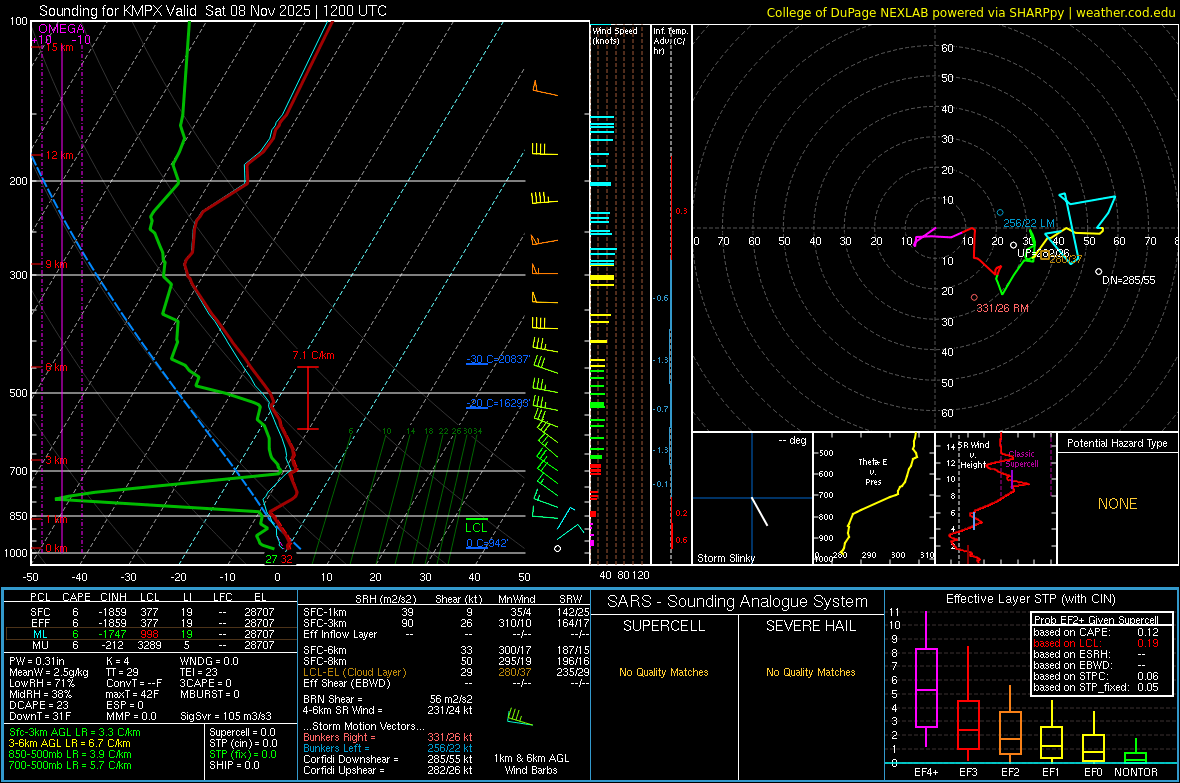Click the 1km & 6km wind barb symbol
Image resolution: width=1180 pixels, height=783 pixels.
click(519, 717)
